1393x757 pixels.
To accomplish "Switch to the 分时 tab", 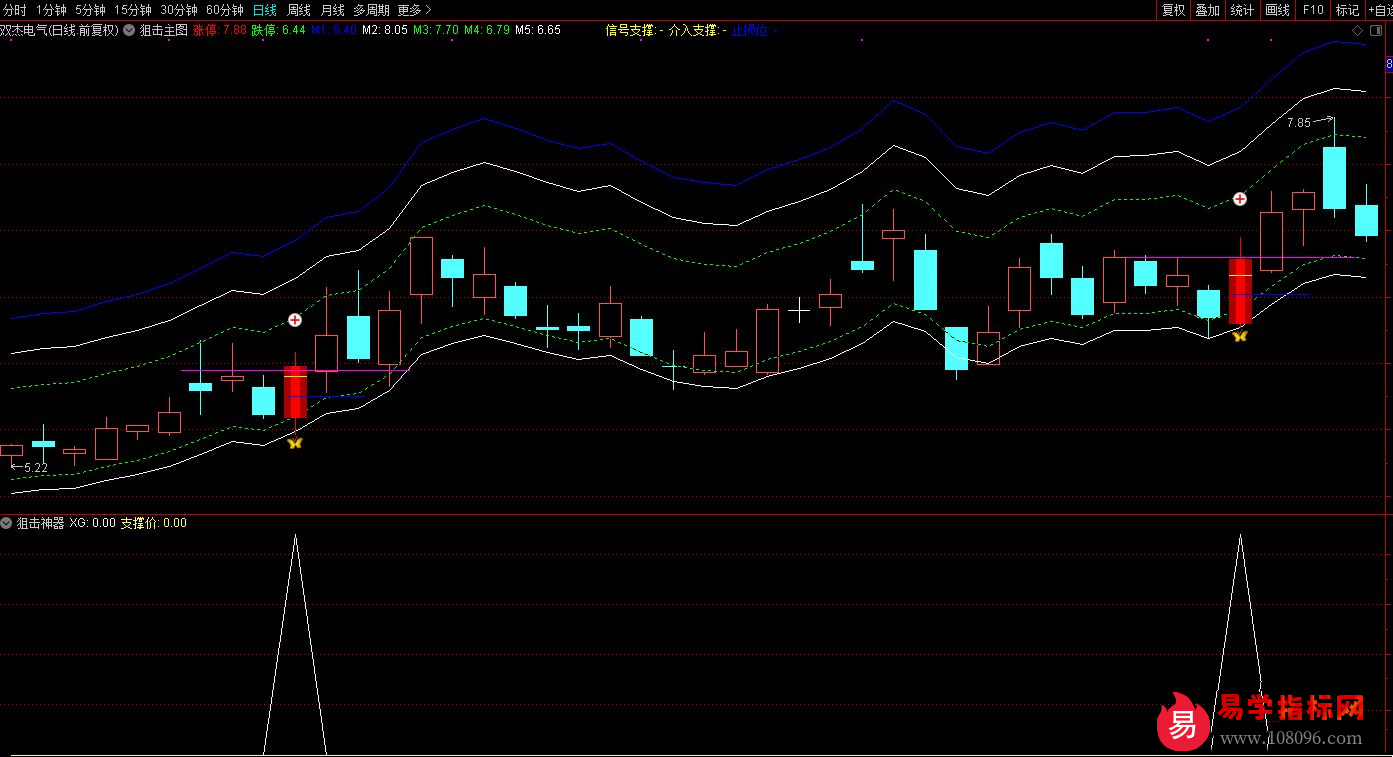I will point(15,10).
